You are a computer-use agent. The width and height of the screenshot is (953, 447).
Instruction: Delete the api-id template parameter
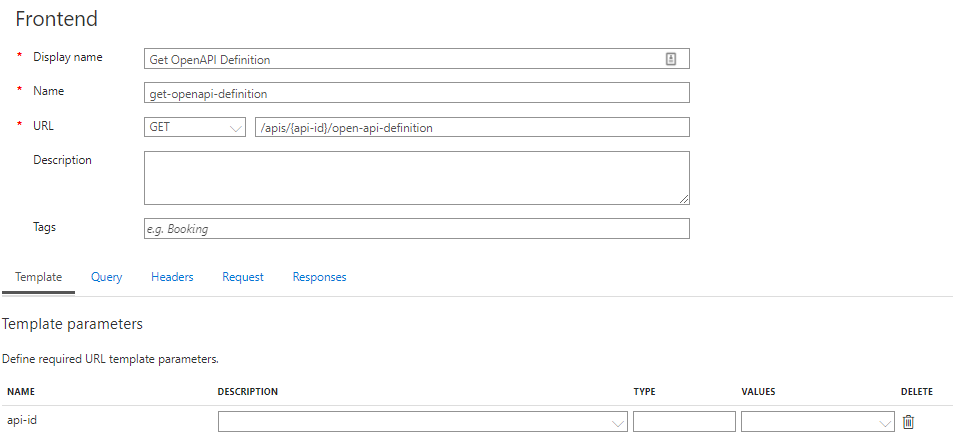(x=908, y=421)
